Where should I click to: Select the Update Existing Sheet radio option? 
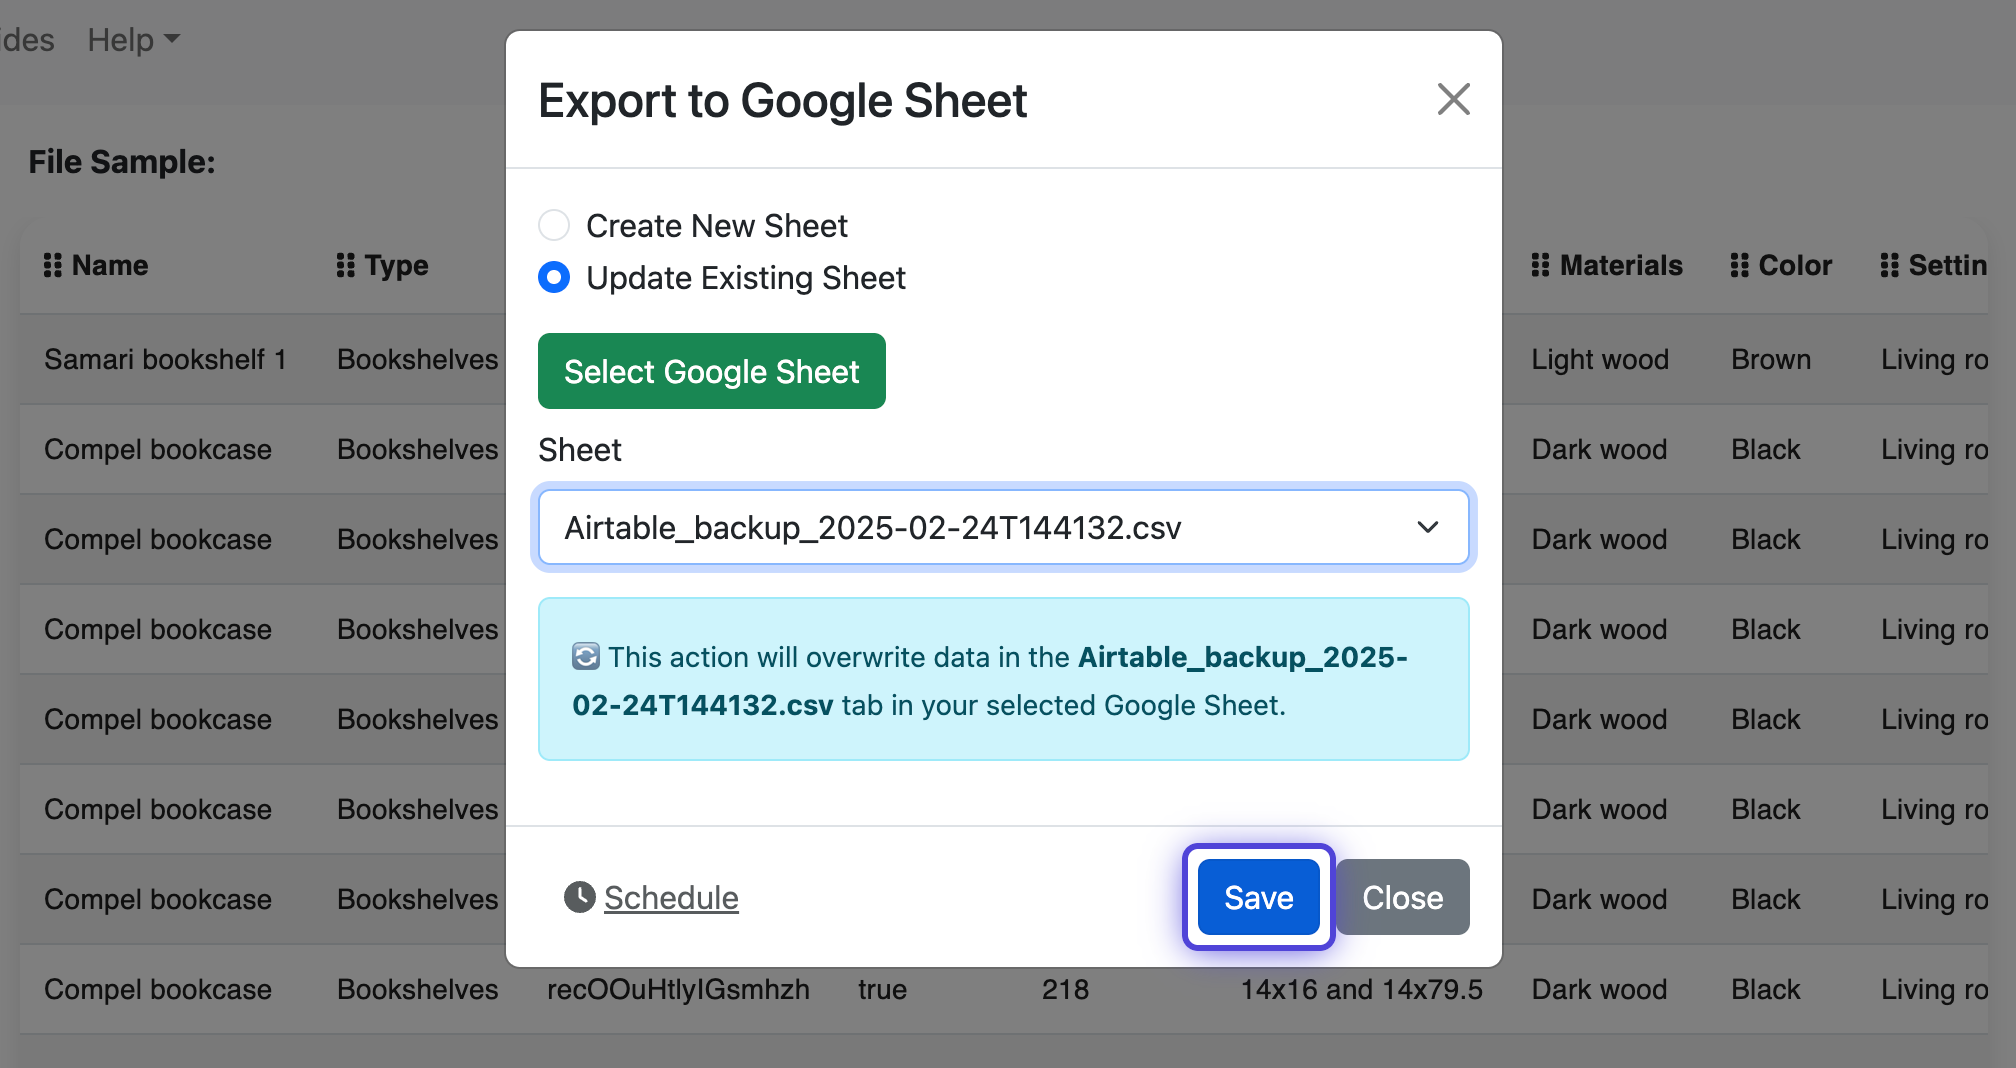(x=554, y=277)
